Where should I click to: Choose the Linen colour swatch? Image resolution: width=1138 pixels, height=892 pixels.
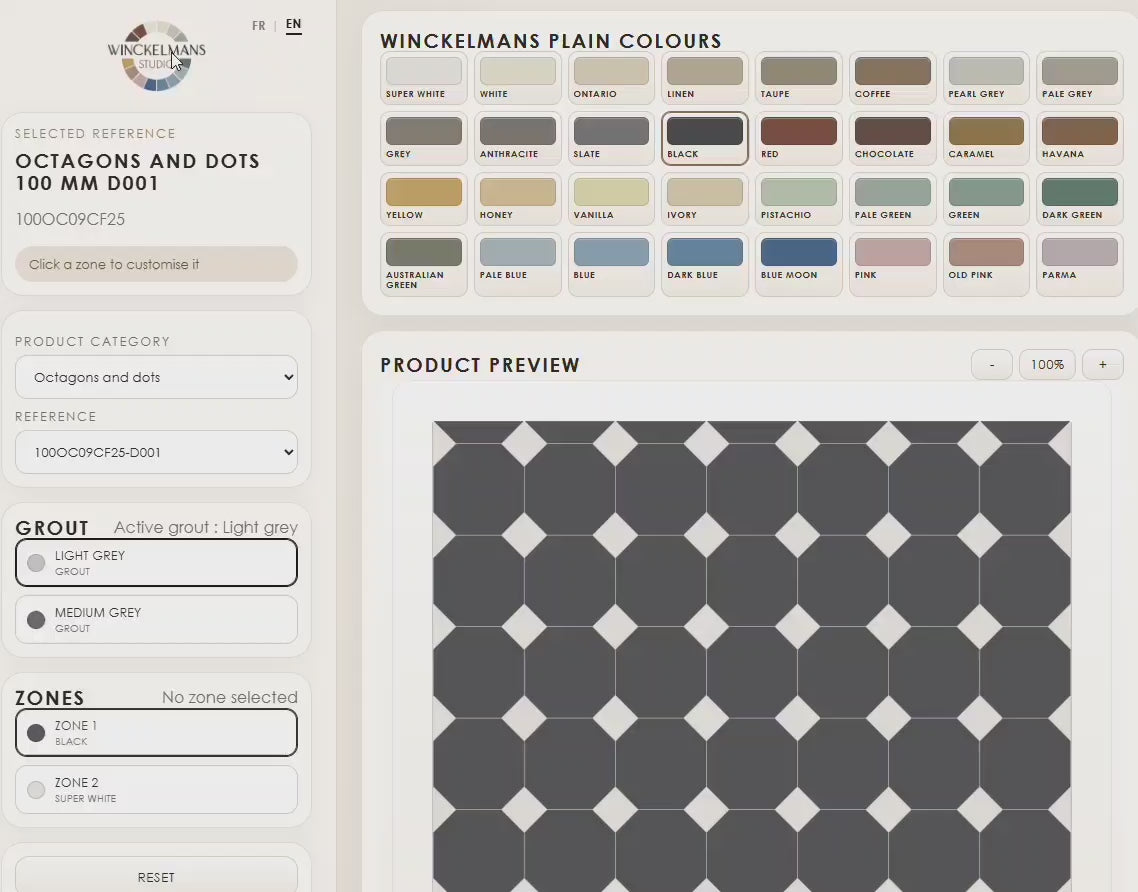click(705, 78)
